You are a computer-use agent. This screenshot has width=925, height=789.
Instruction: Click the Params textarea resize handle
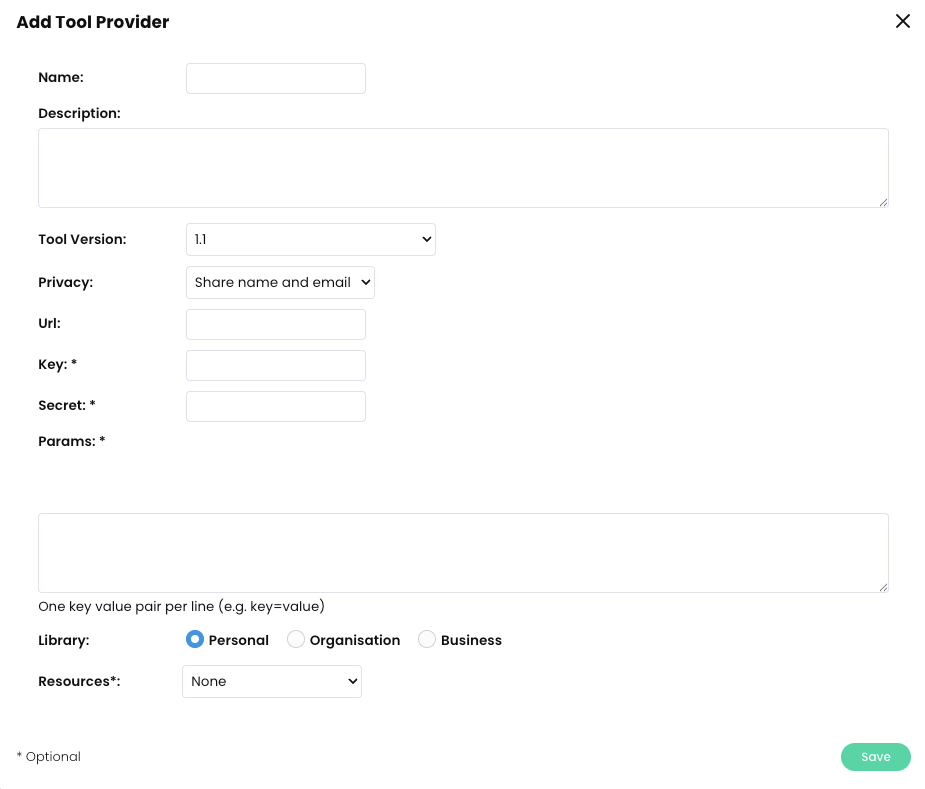point(884,589)
